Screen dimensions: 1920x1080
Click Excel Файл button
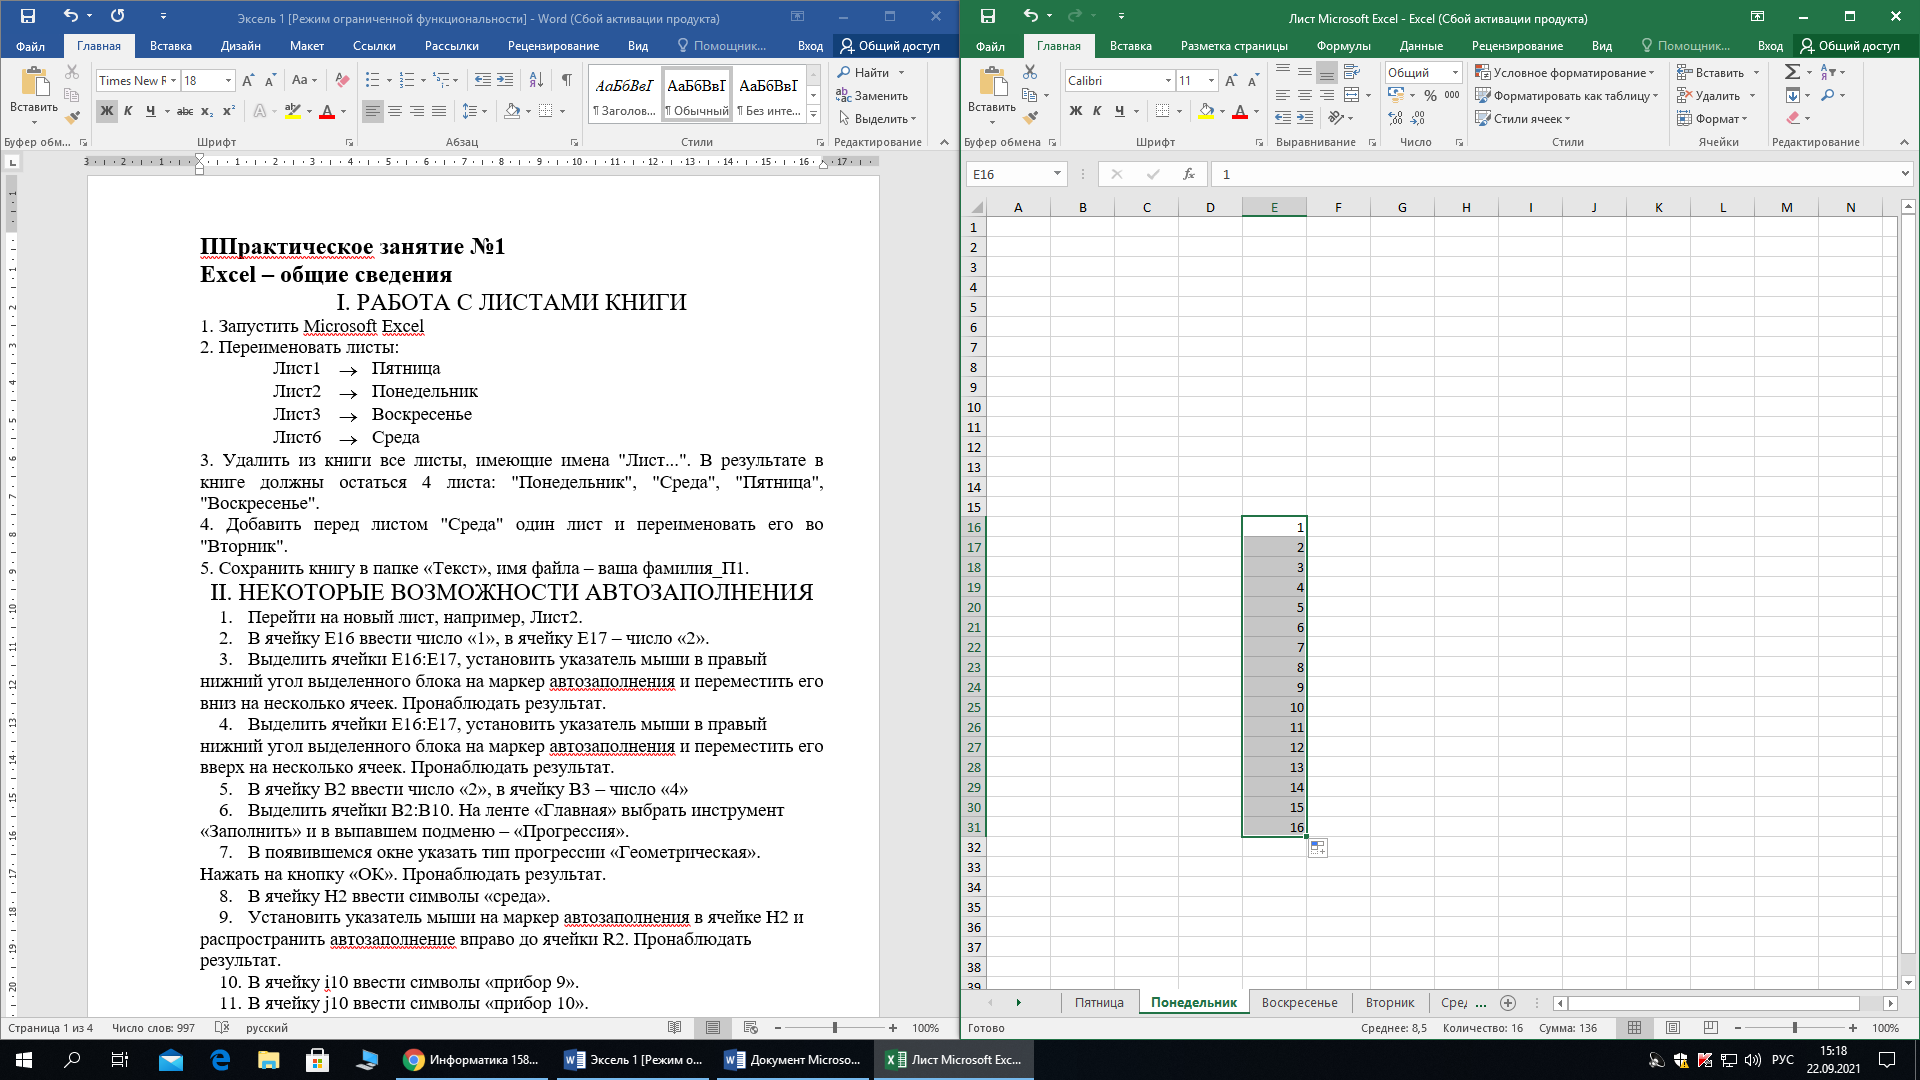point(990,46)
